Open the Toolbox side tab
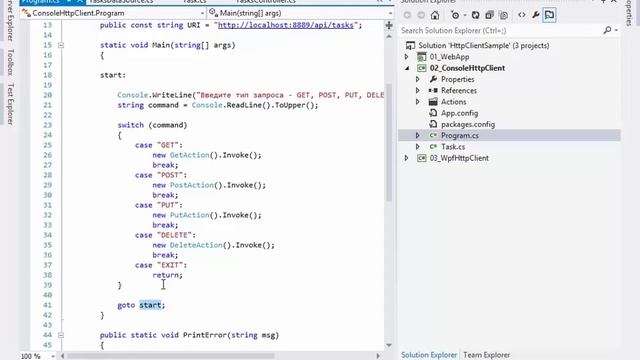The height and width of the screenshot is (360, 640). click(11, 62)
